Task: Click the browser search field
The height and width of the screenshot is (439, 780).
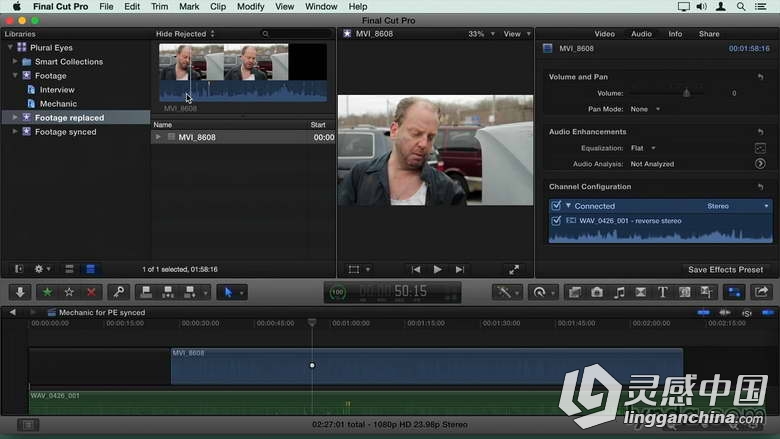Action: click(x=296, y=34)
